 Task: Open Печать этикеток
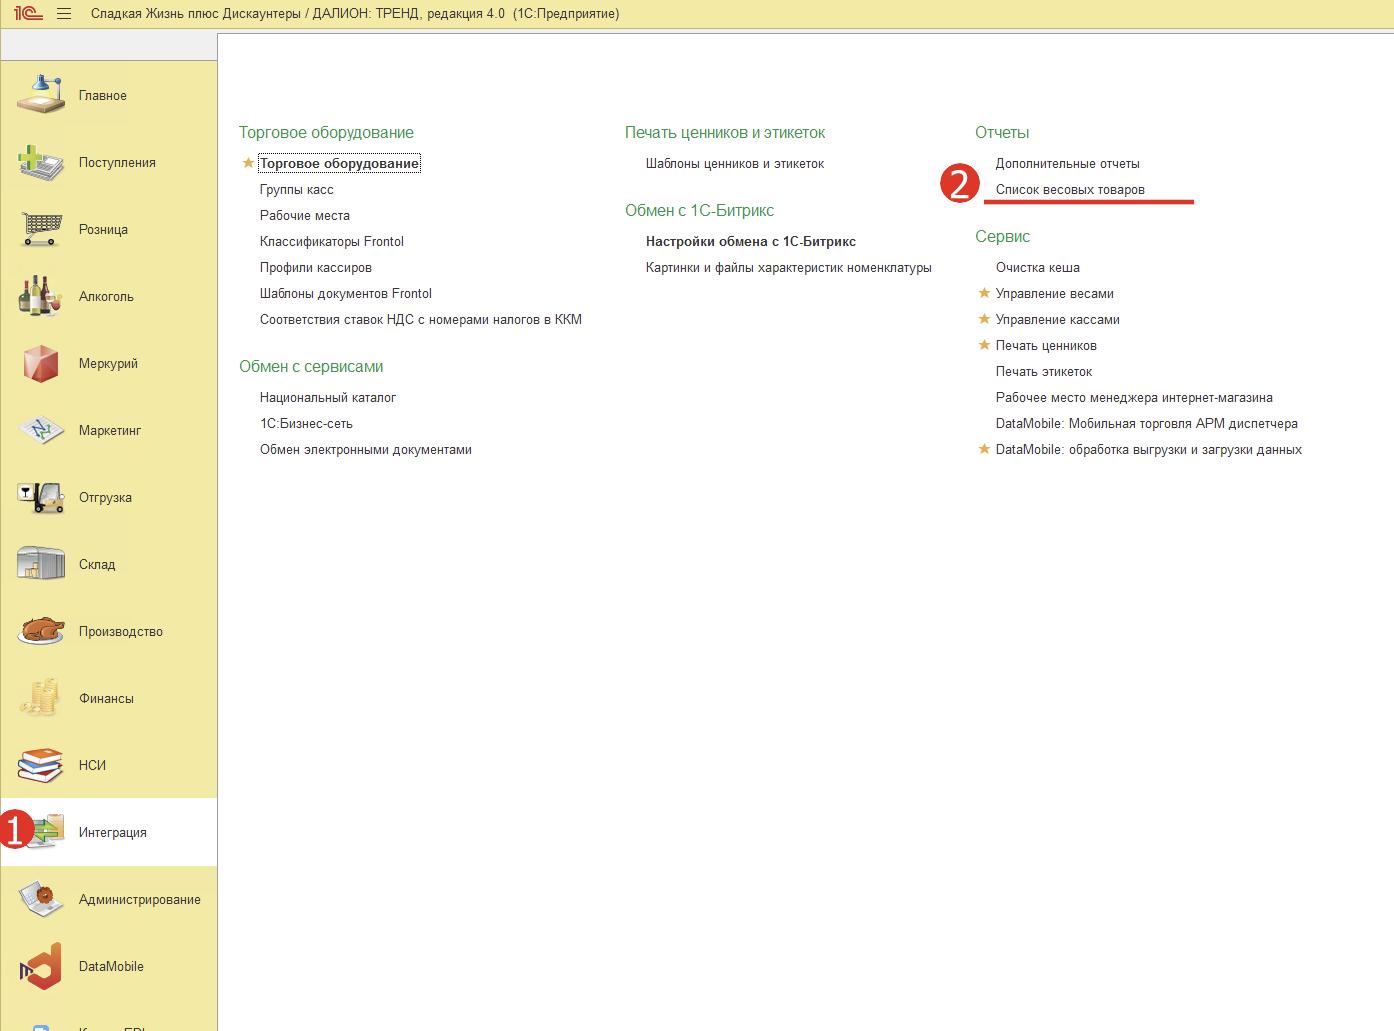tap(1044, 371)
